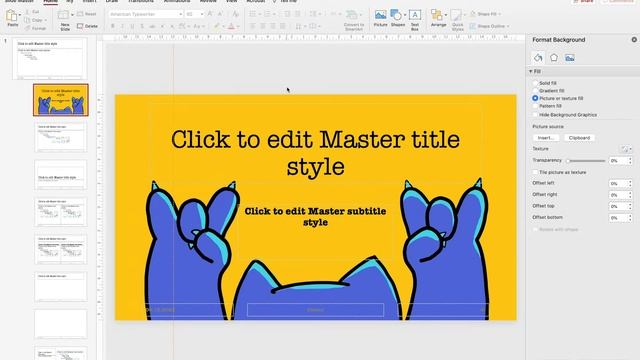
Task: Click the align left icon
Action: click(253, 26)
